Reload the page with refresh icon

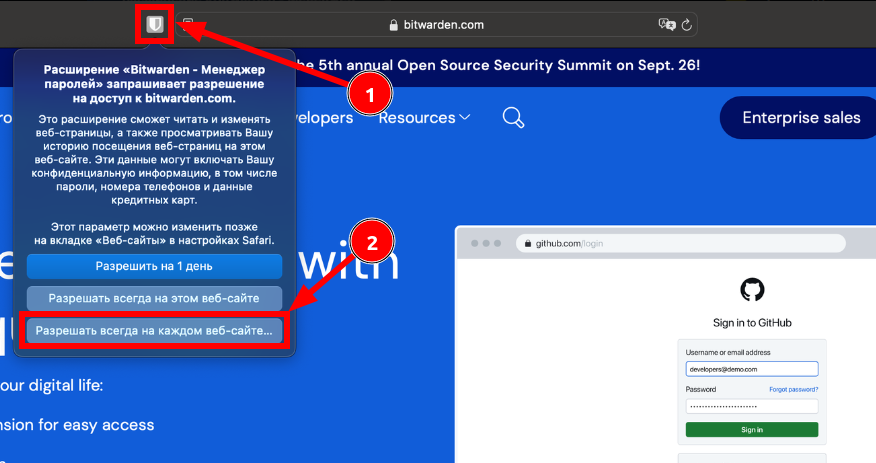[x=687, y=25]
